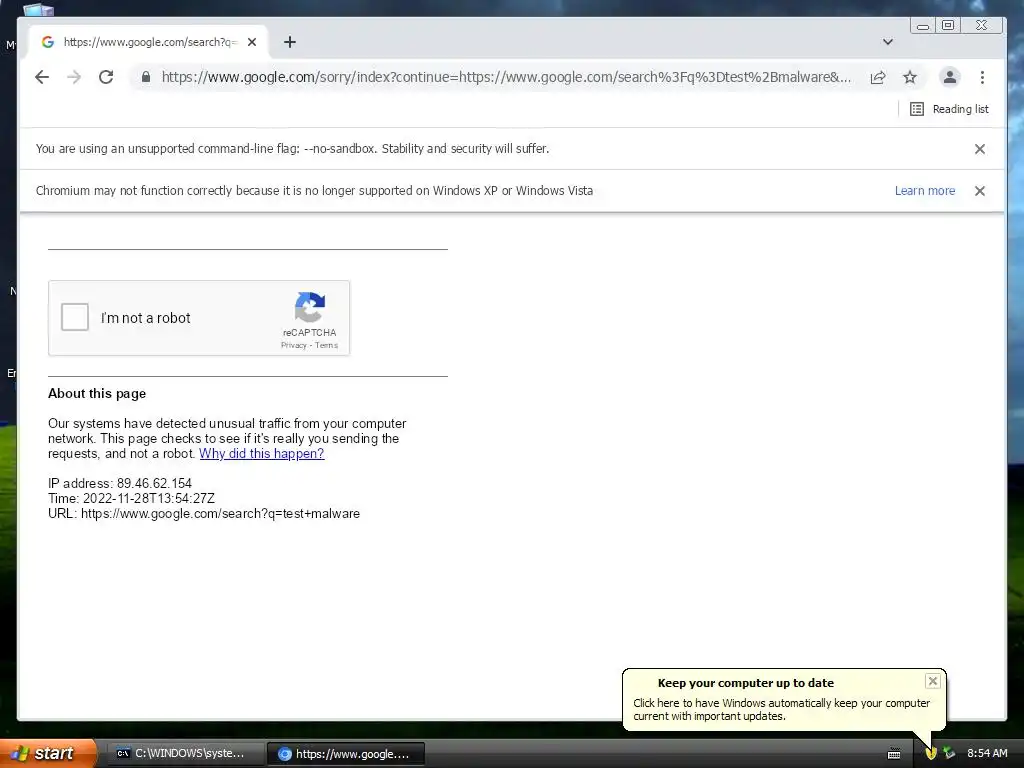Click the 8:54 AM system clock
The image size is (1024, 768).
987,753
